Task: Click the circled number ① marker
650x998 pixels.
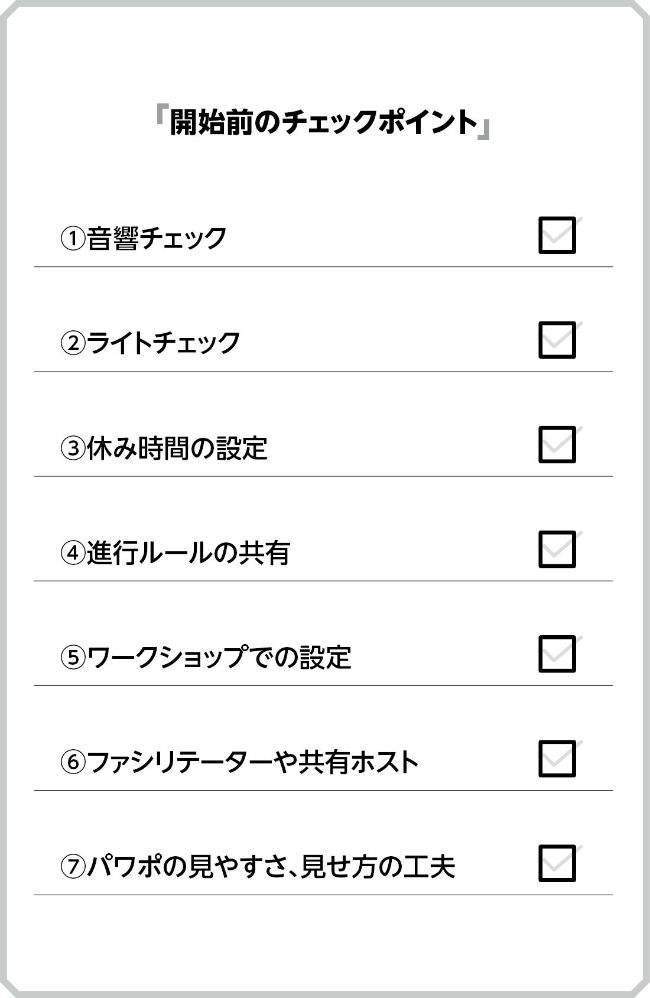Action: click(x=73, y=239)
